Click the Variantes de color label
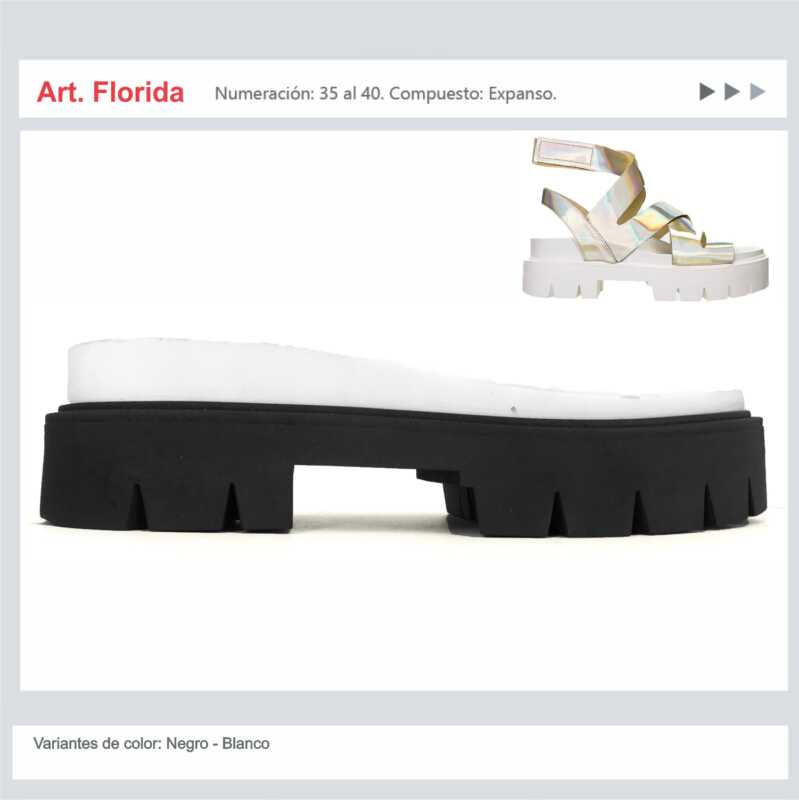799x800 pixels. [97, 743]
